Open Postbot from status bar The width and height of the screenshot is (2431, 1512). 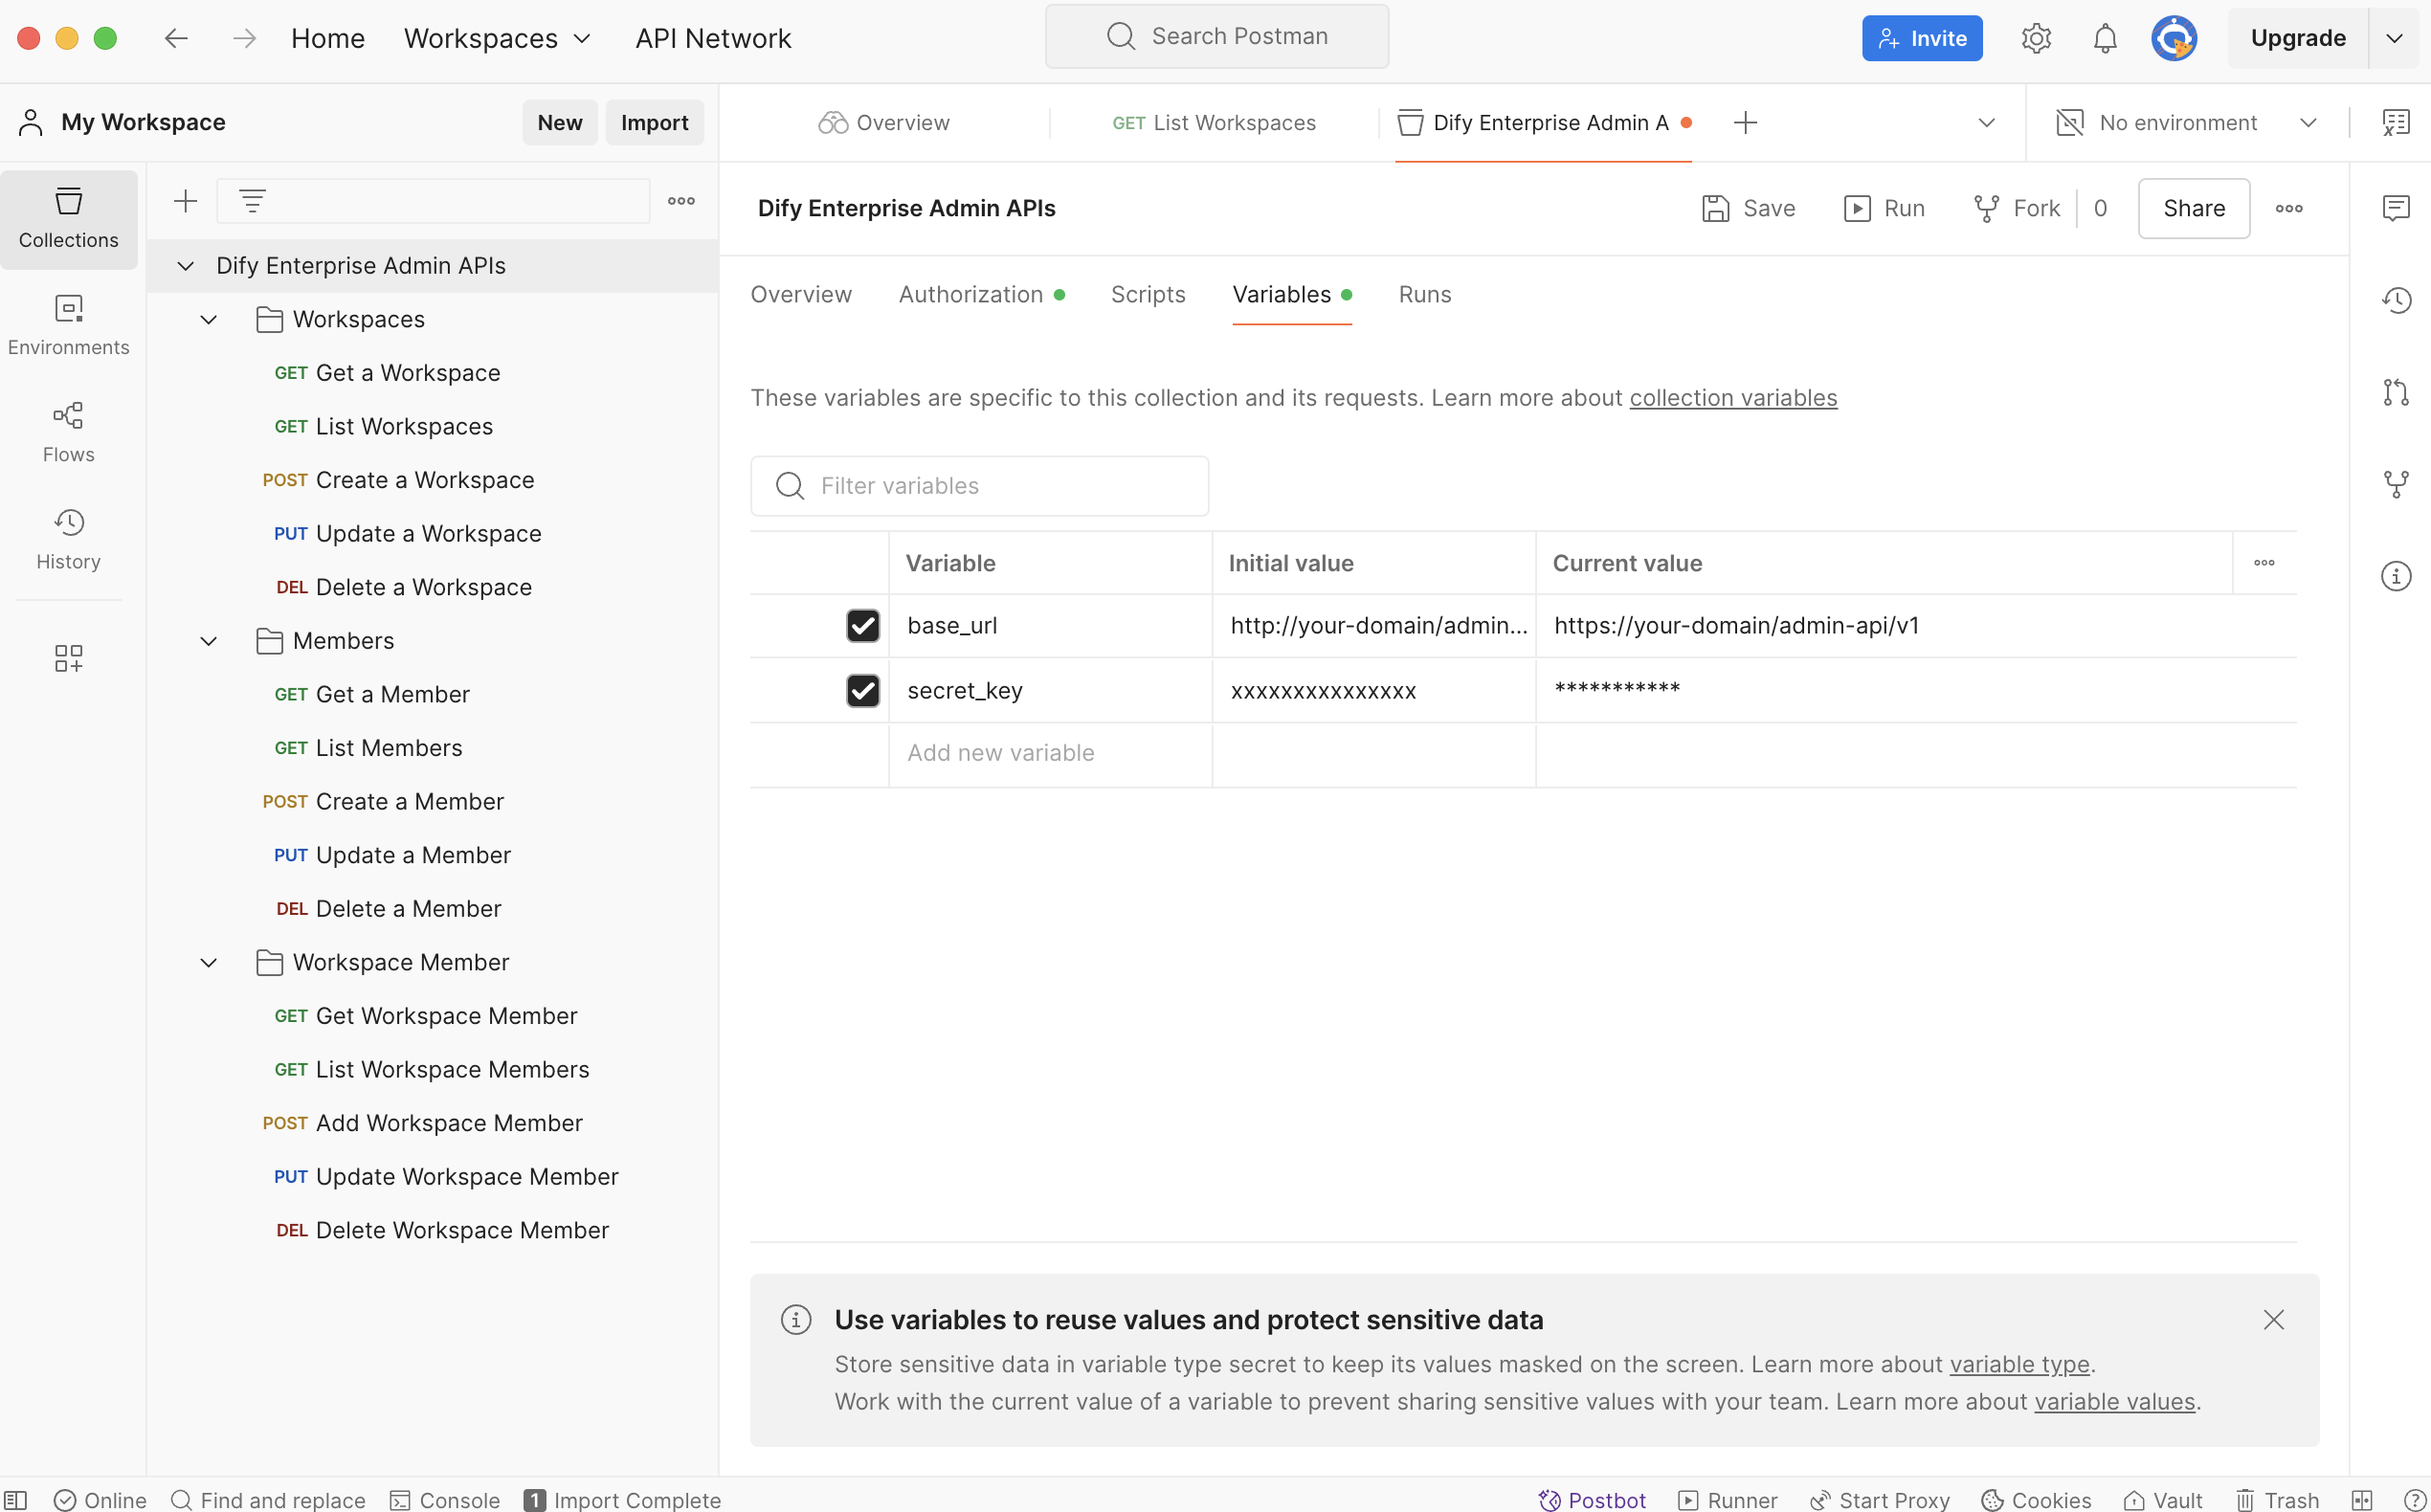[x=1591, y=1499]
